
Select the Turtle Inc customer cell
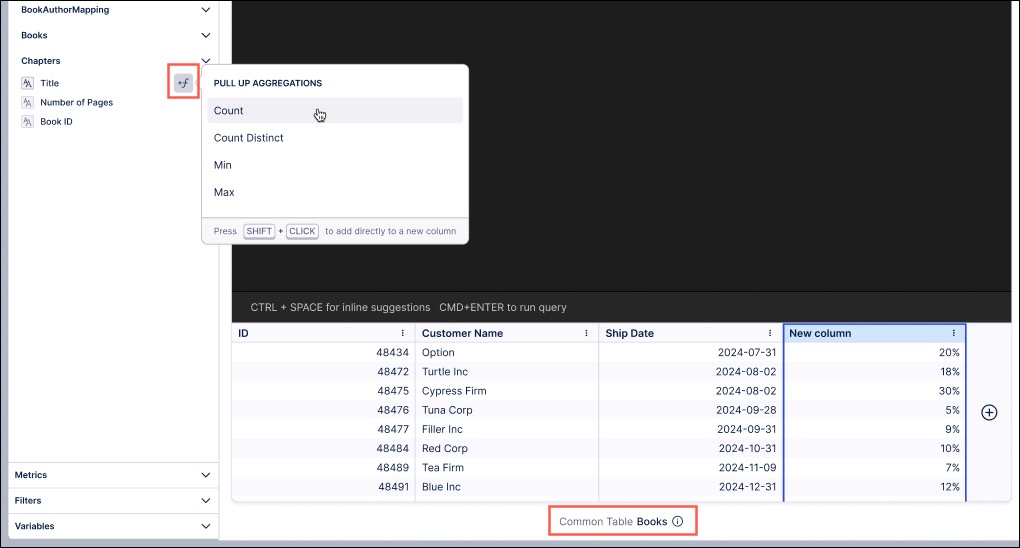coord(445,372)
